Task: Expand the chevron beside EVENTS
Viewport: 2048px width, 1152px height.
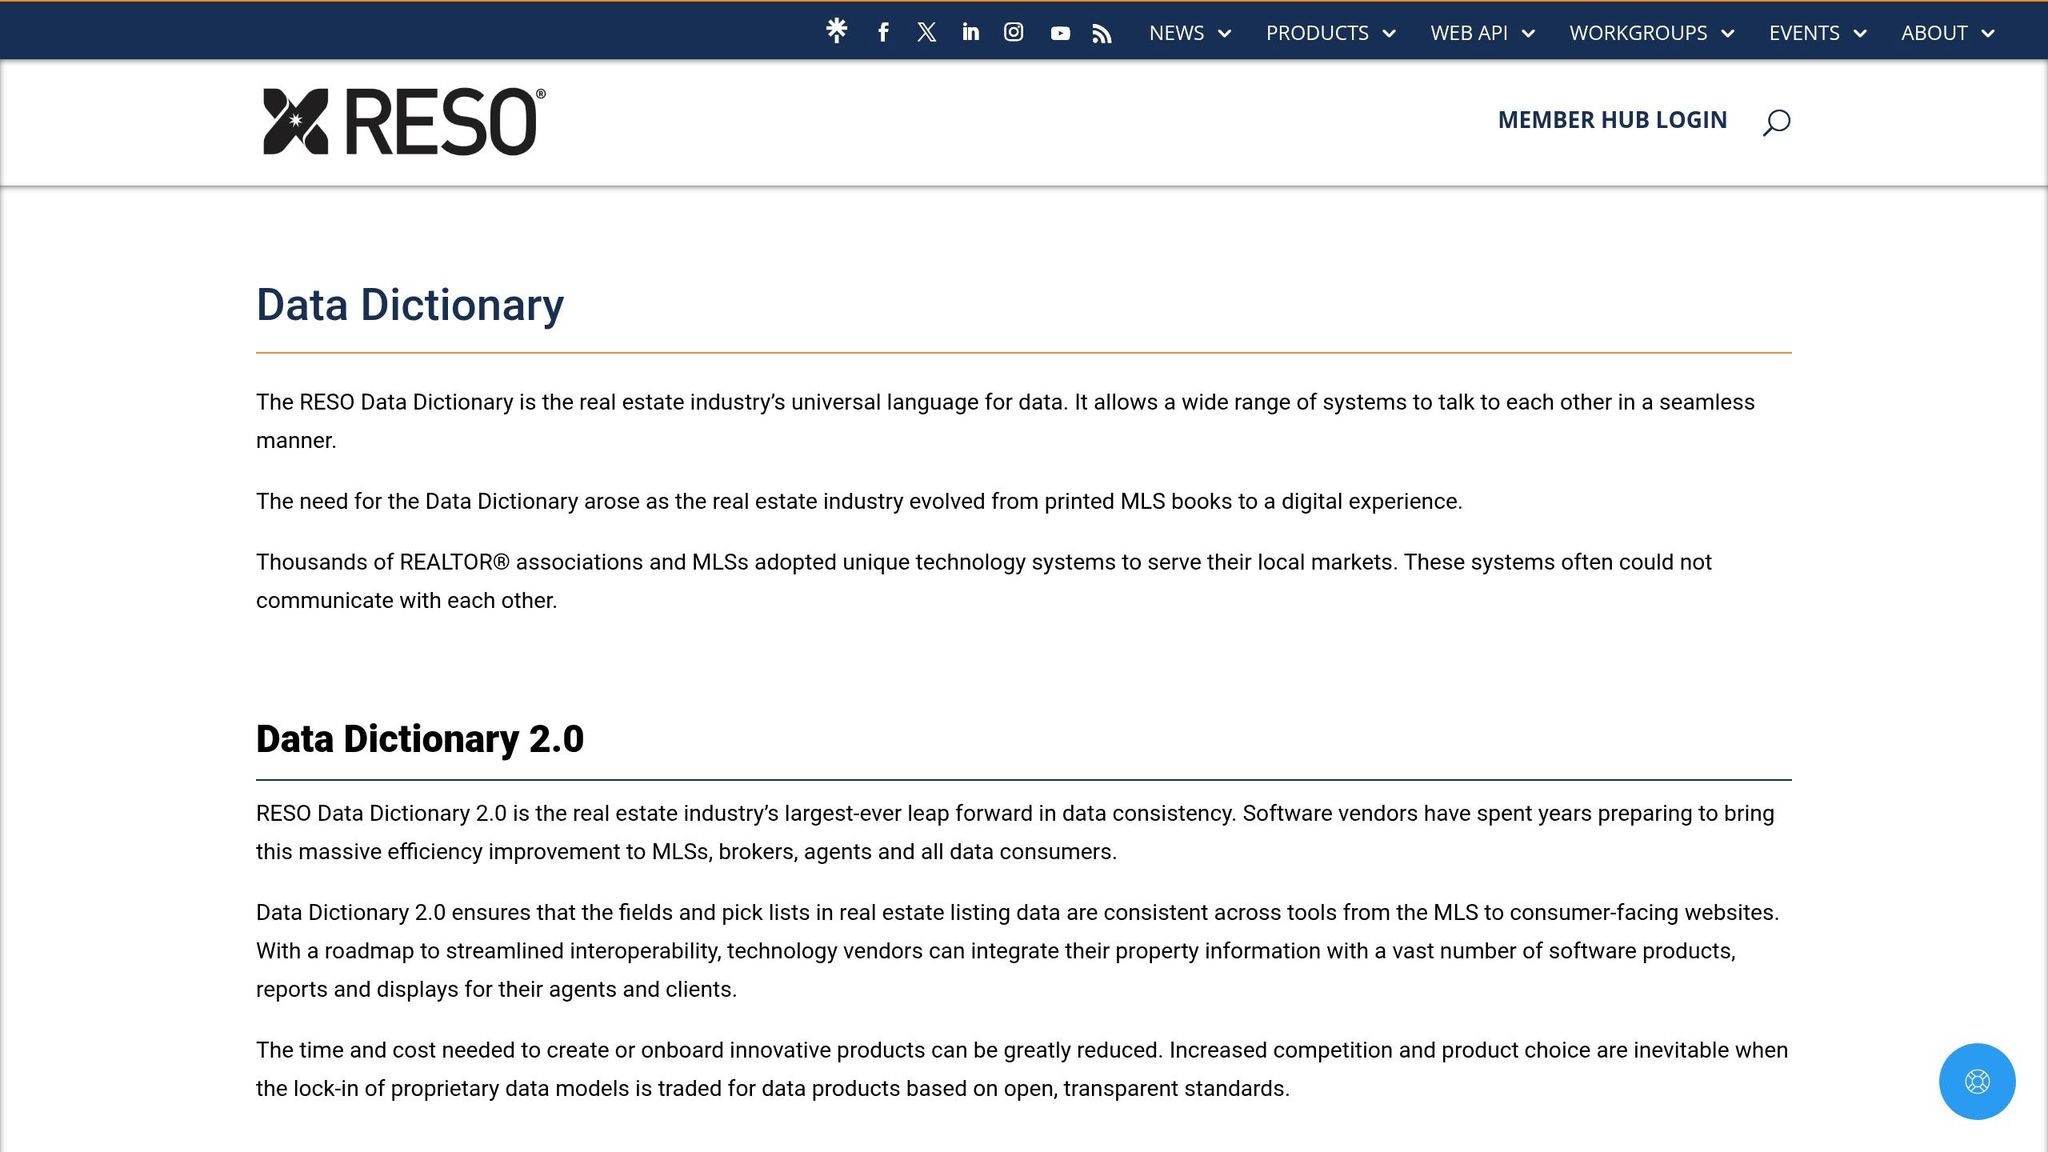Action: (x=1860, y=34)
